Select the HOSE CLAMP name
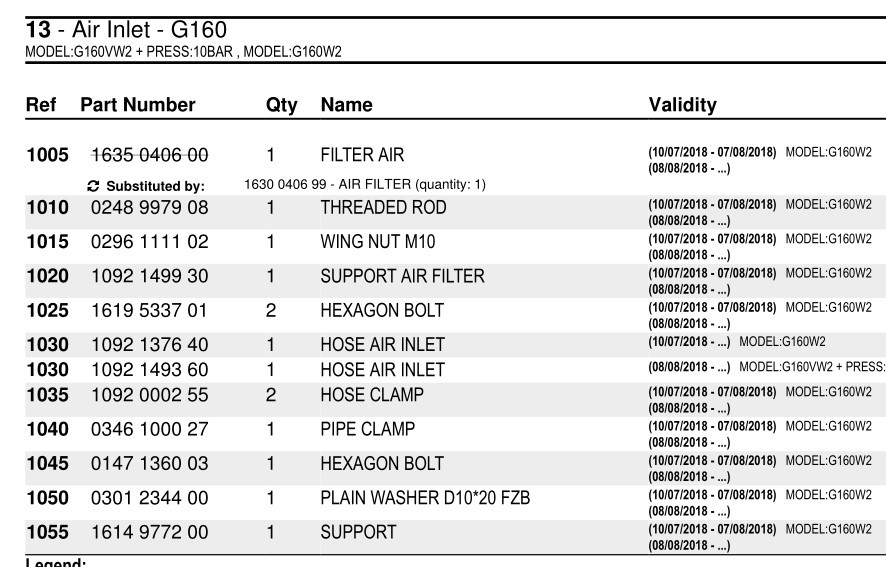 pyautogui.click(x=371, y=395)
